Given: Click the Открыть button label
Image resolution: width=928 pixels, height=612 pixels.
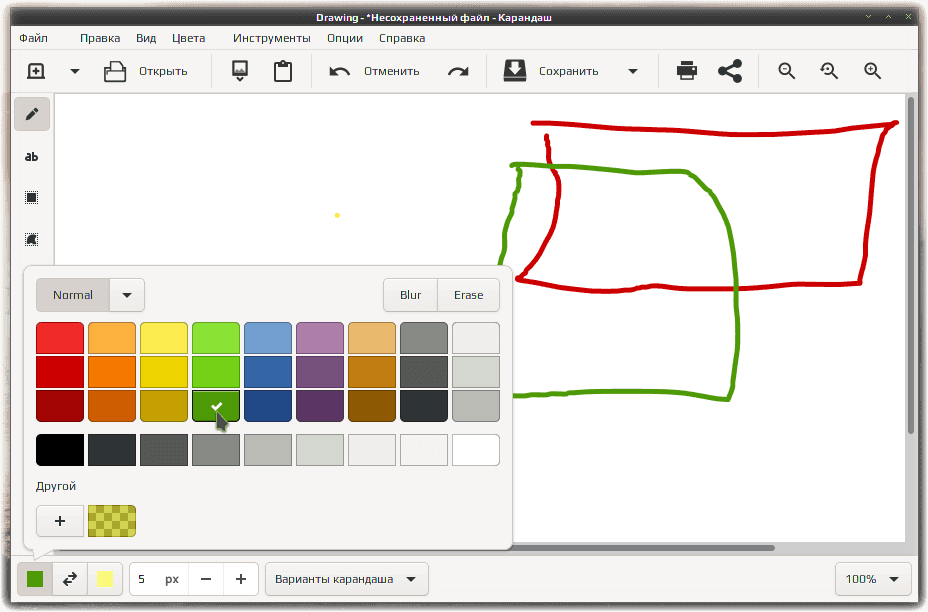Looking at the screenshot, I should pos(163,71).
